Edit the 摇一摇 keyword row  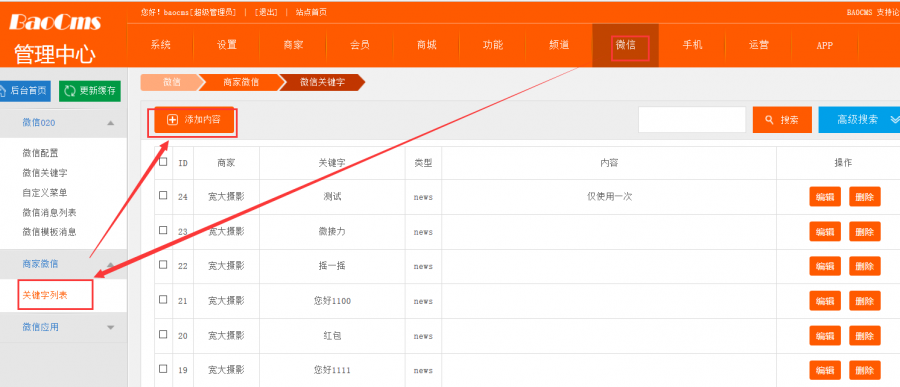[x=825, y=266]
